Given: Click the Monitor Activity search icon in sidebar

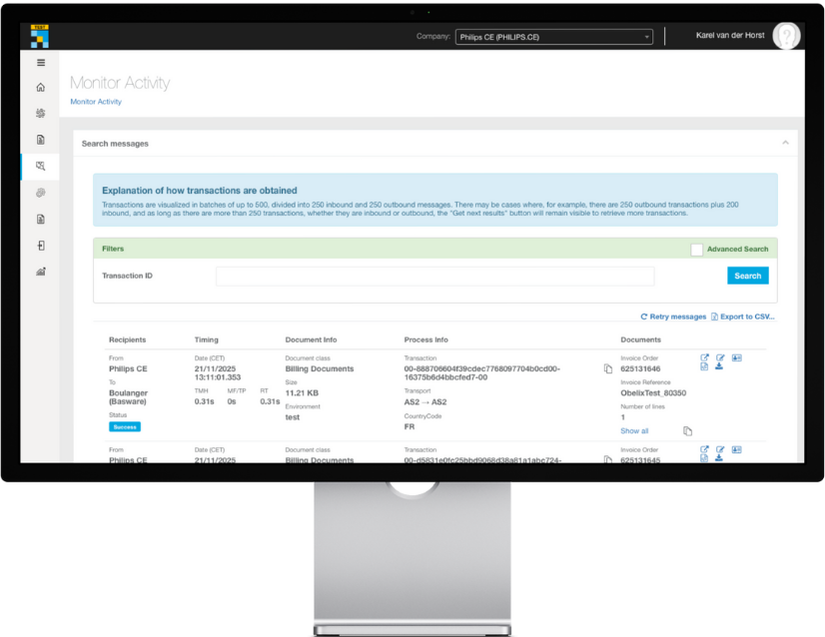Looking at the screenshot, I should click(40, 166).
